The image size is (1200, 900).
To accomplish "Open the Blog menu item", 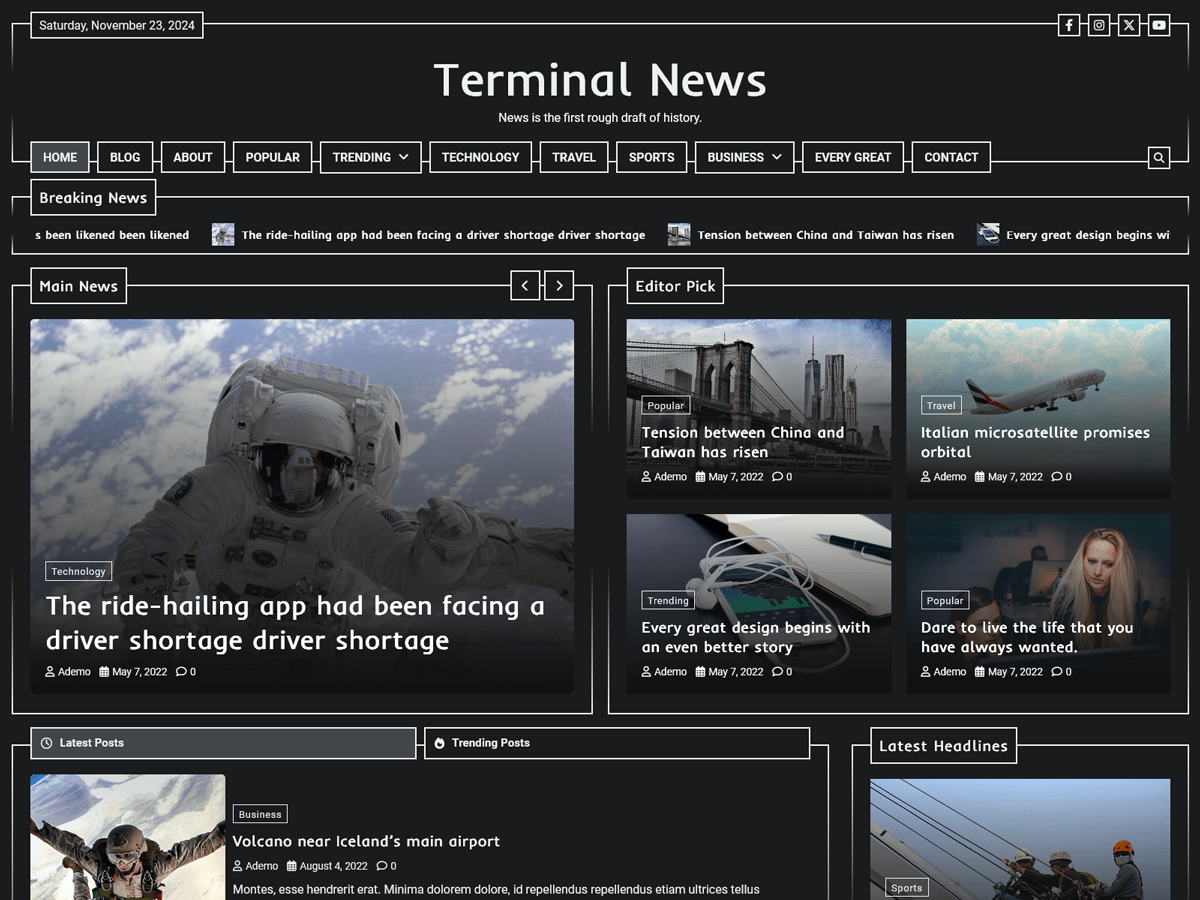I will coord(125,157).
